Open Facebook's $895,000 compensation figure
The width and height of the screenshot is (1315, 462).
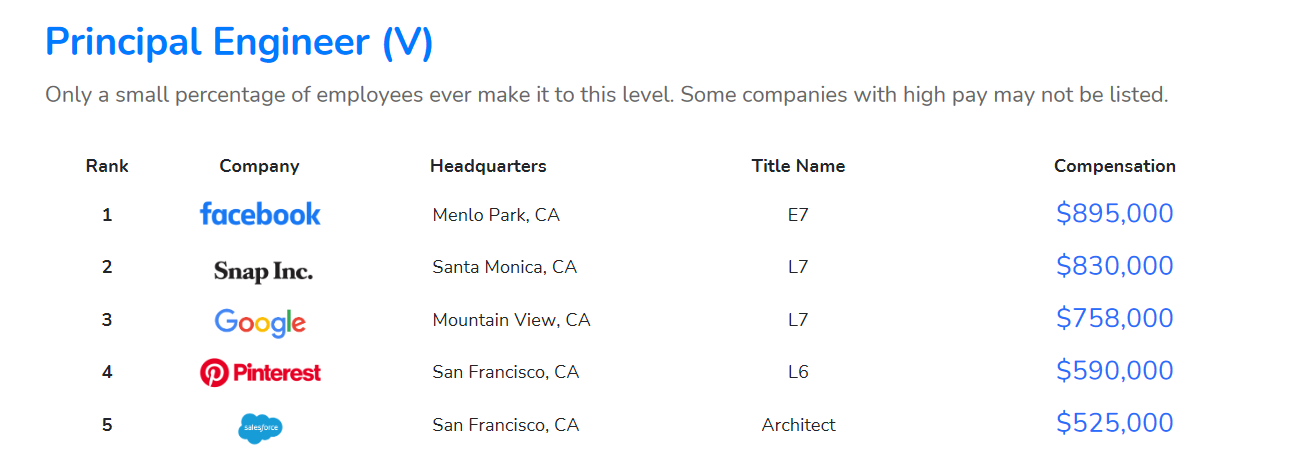(x=1114, y=214)
